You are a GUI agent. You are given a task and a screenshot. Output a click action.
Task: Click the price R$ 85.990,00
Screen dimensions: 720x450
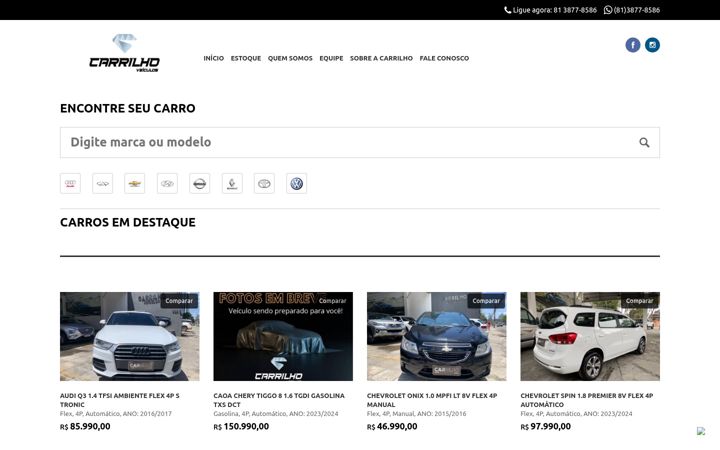(85, 427)
